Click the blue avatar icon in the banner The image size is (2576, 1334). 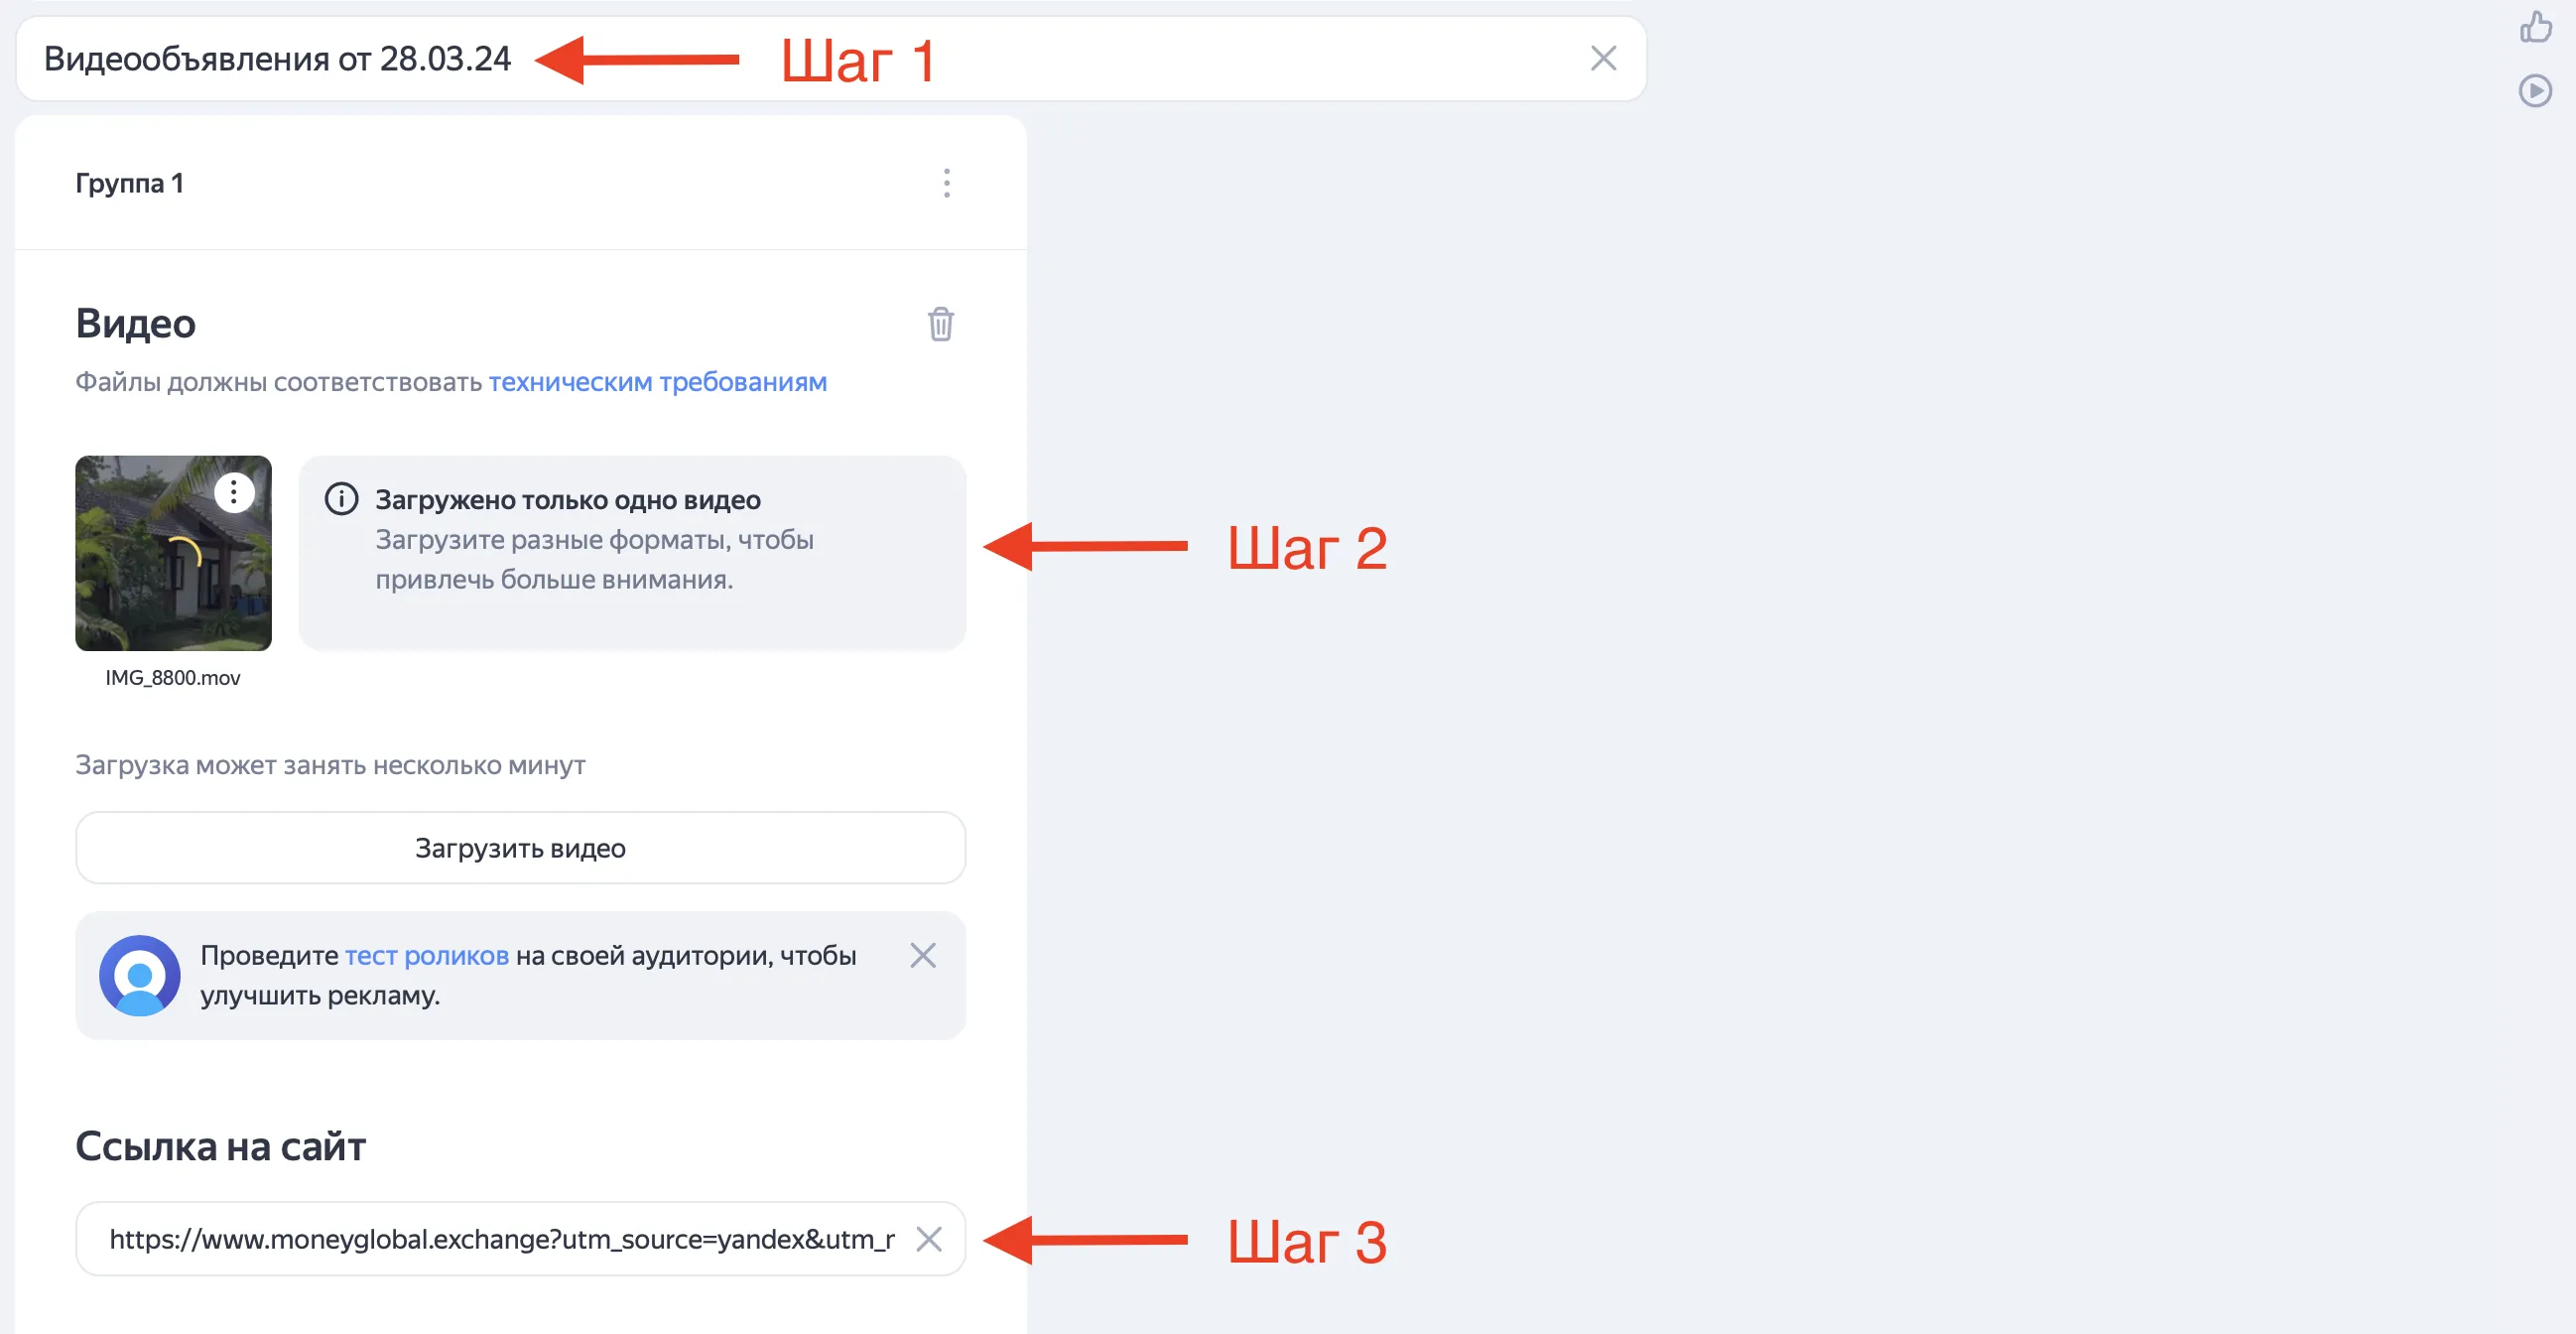140,975
